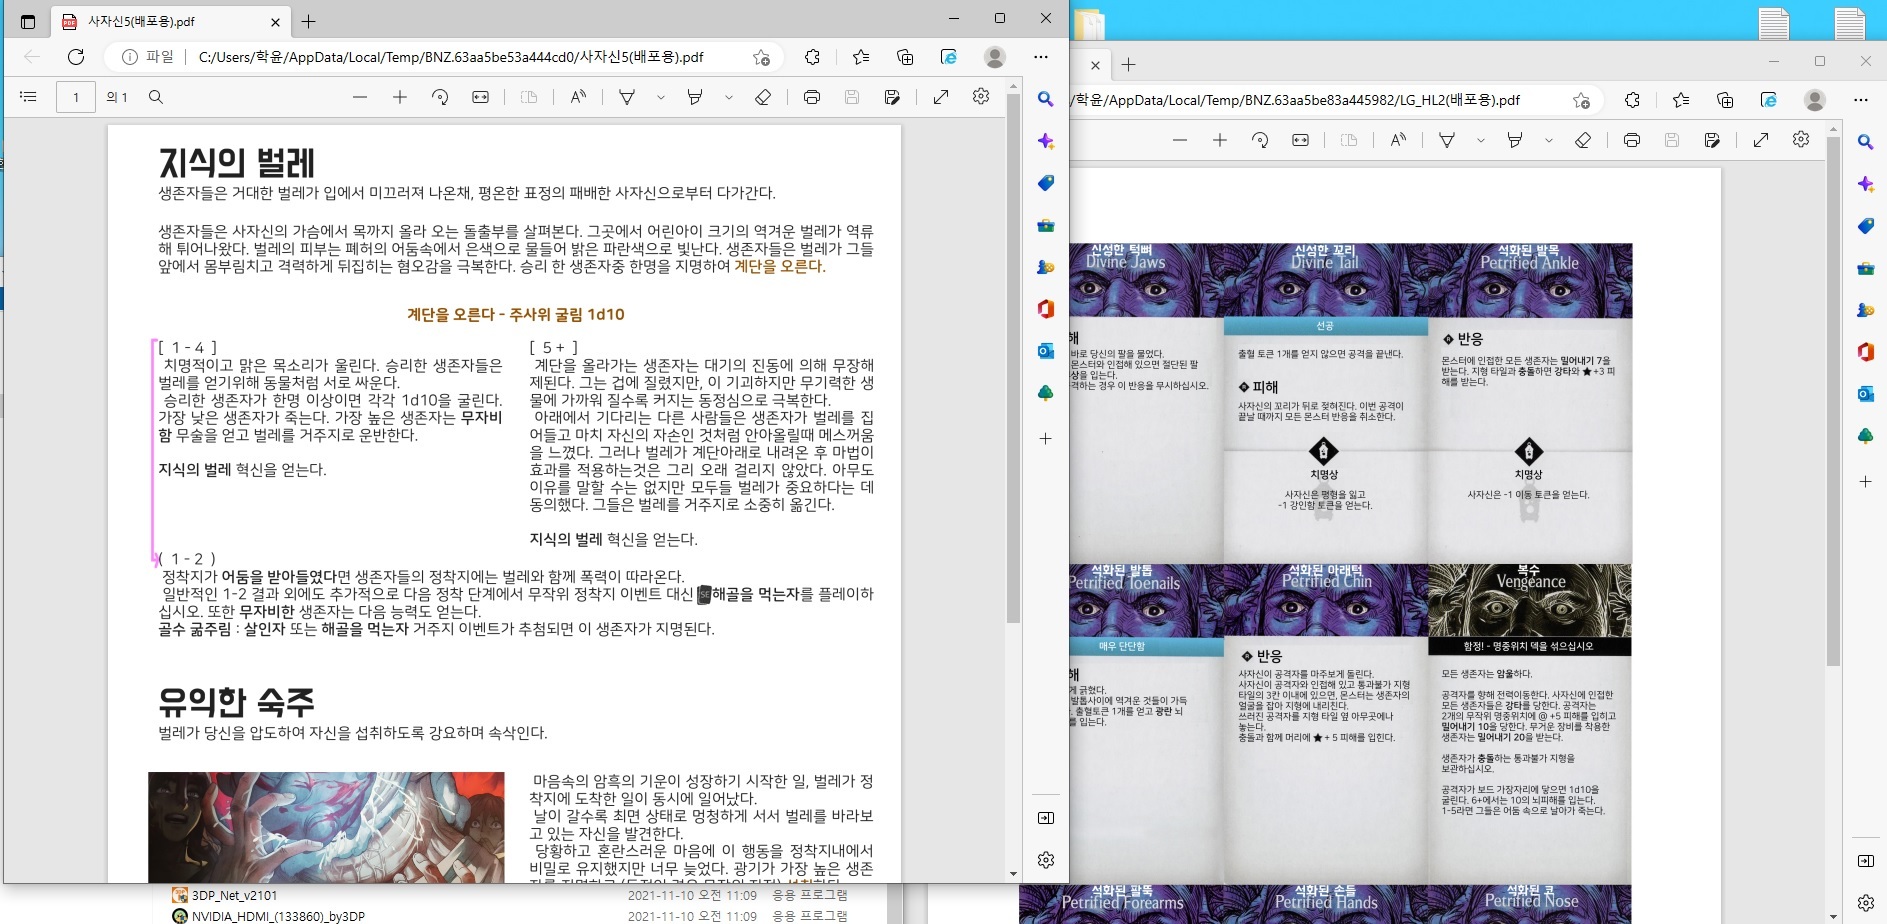
Task: Open Discover sparkle icon in 사자신5 sidebar
Action: coord(1045,141)
